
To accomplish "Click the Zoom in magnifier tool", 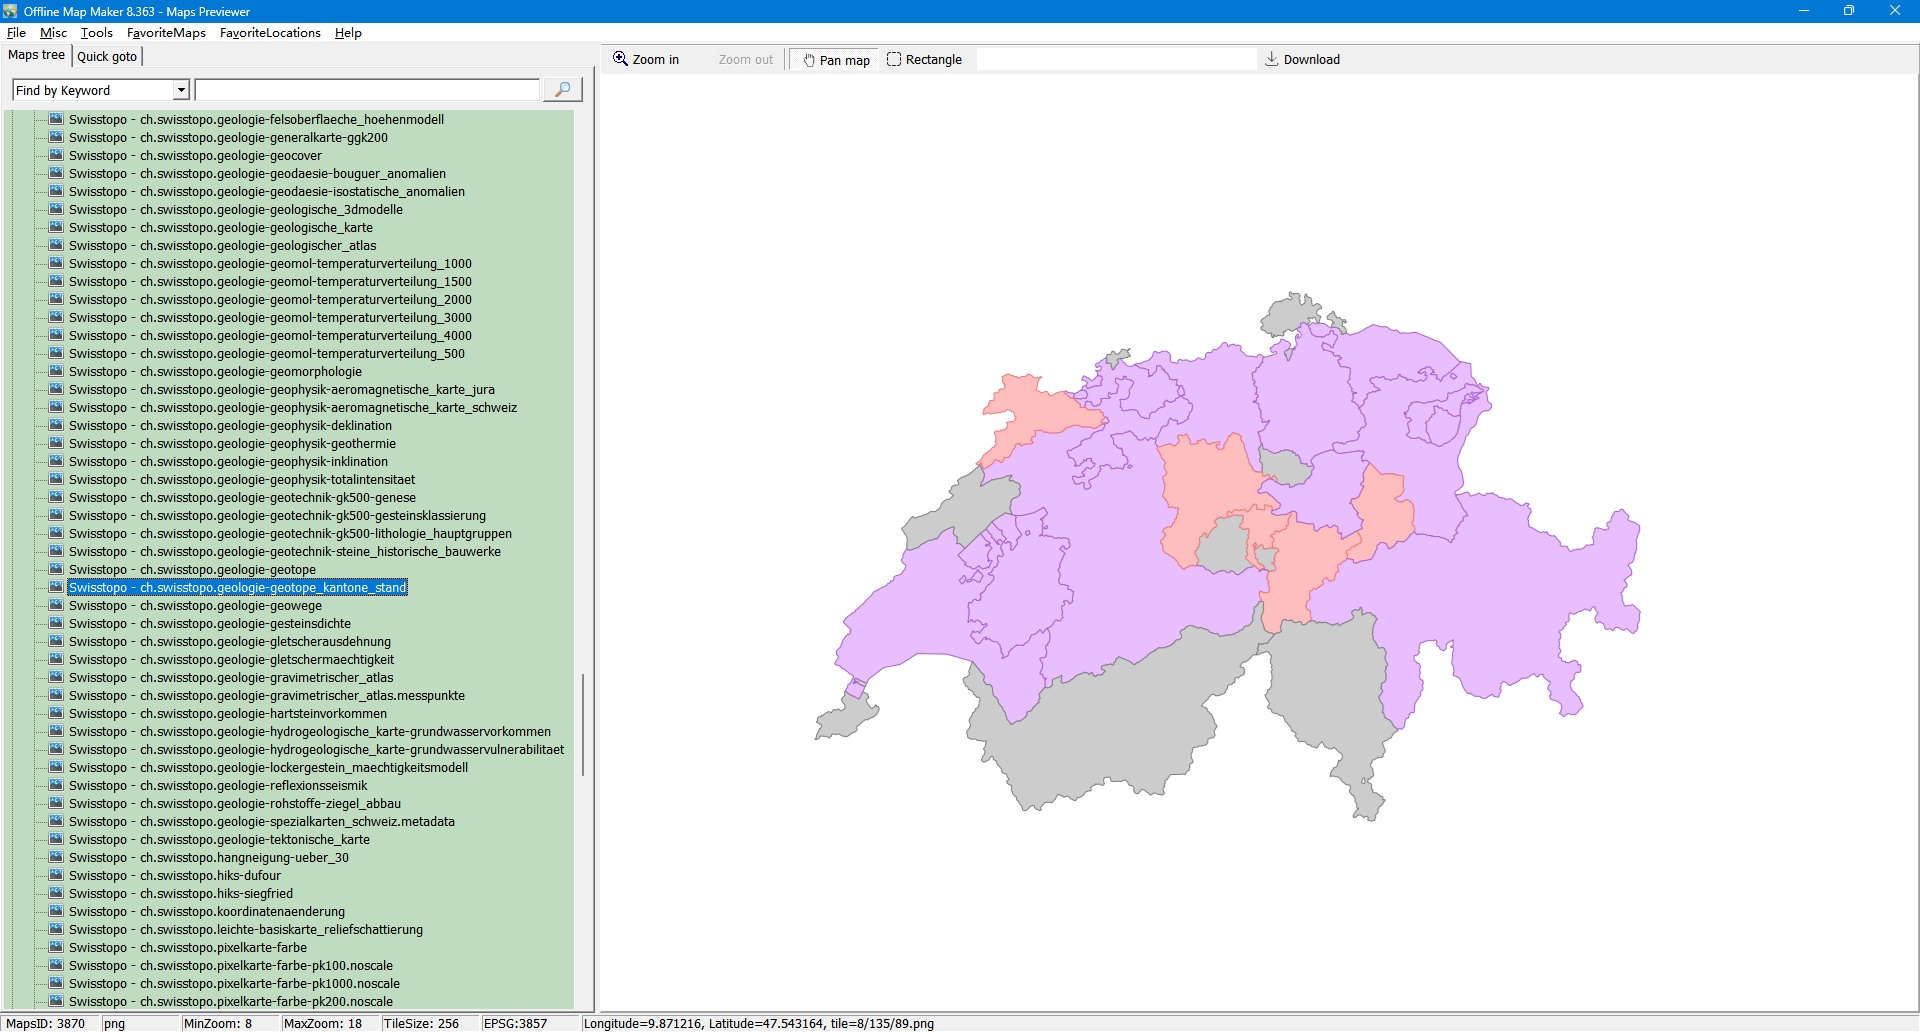I will (x=646, y=60).
